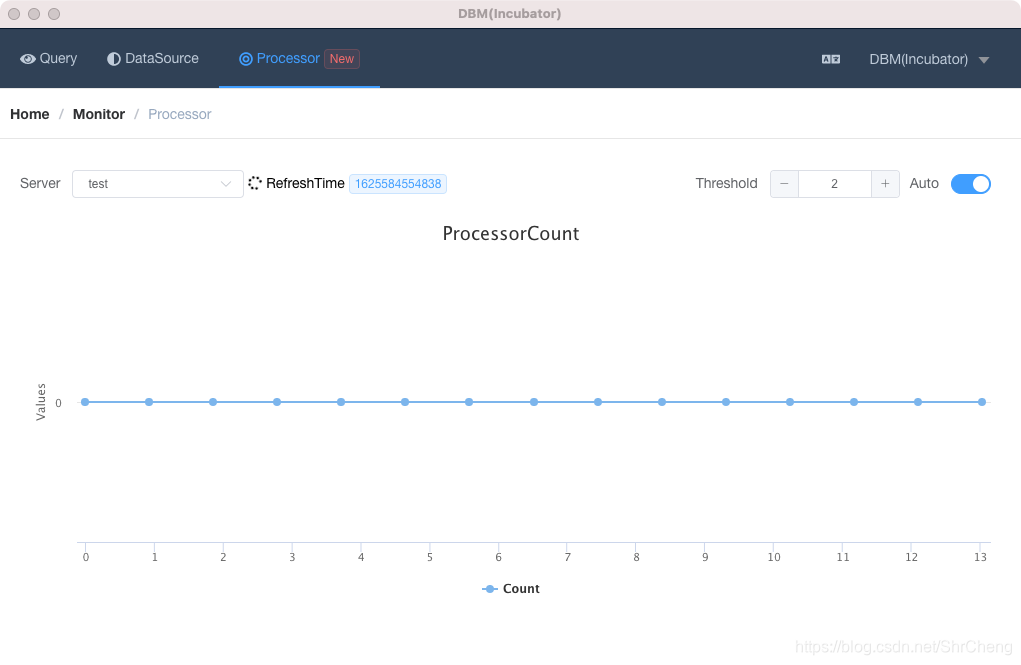The height and width of the screenshot is (665, 1021).
Task: Click the Threshold number input field
Action: (835, 184)
